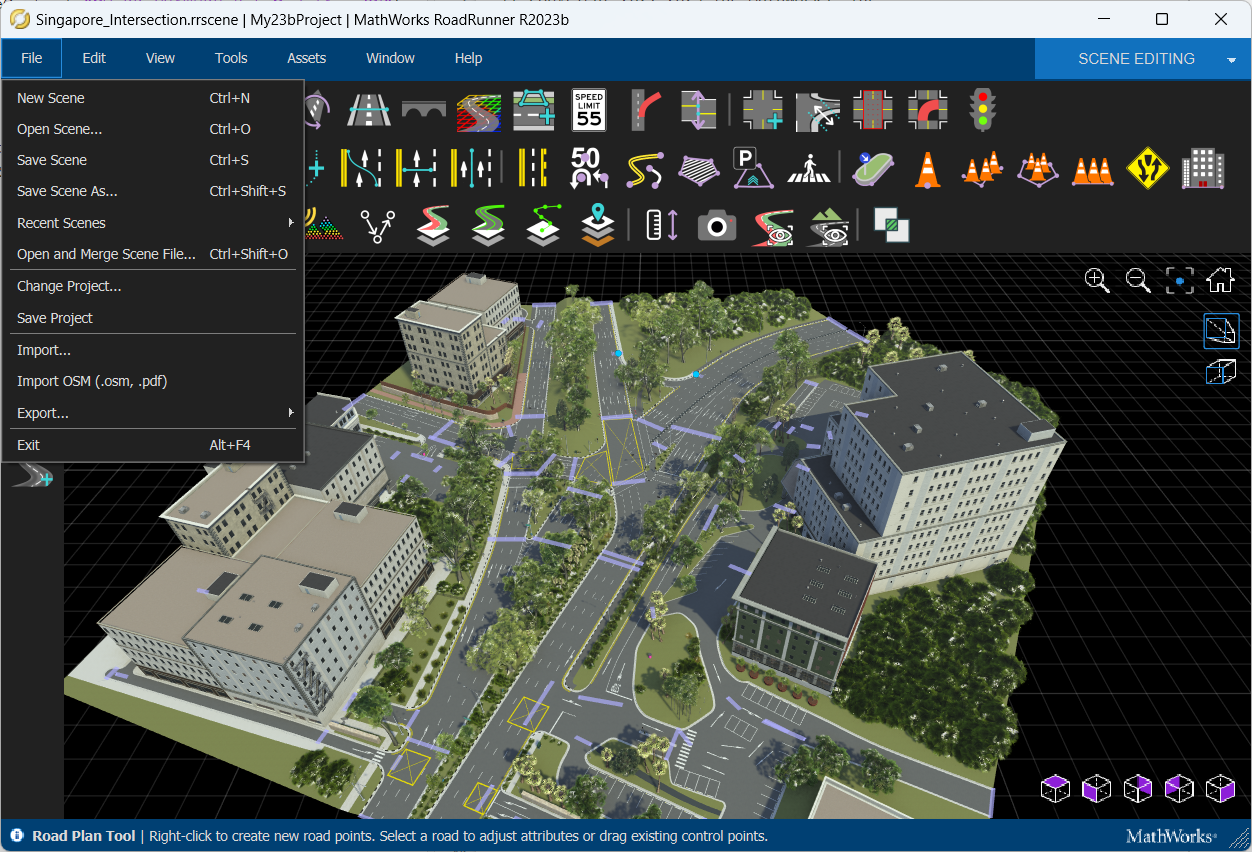Choose Import OSM (.osm, .pdf) option
The height and width of the screenshot is (852, 1252).
point(91,381)
